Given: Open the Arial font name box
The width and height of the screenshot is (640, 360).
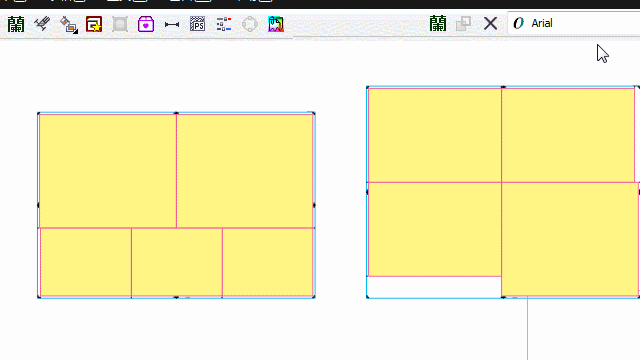Looking at the screenshot, I should (573, 23).
